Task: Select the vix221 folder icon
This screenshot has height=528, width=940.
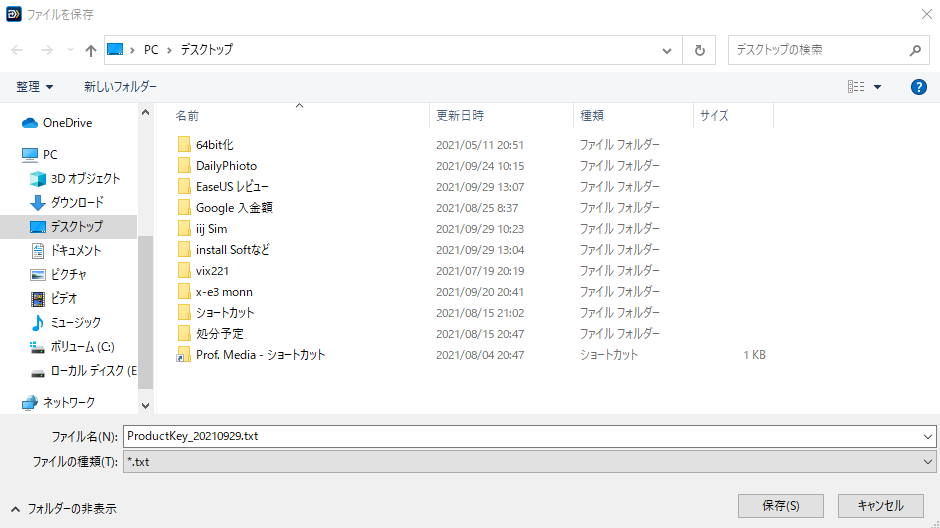Action: (184, 270)
